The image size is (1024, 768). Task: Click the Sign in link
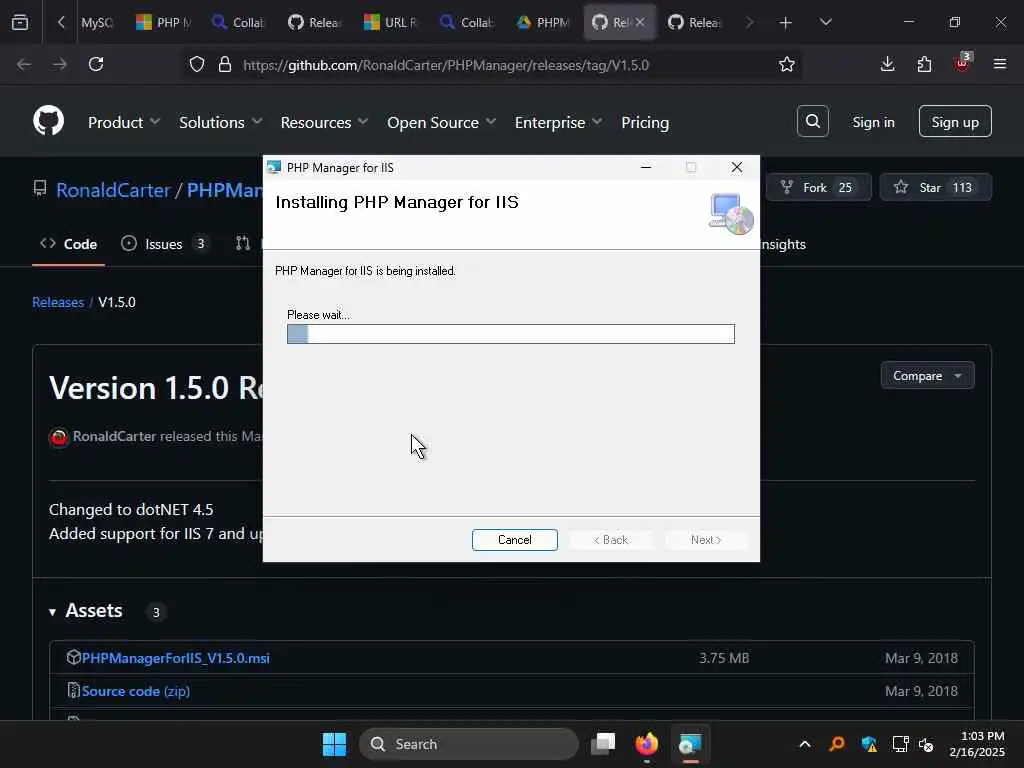coord(873,122)
